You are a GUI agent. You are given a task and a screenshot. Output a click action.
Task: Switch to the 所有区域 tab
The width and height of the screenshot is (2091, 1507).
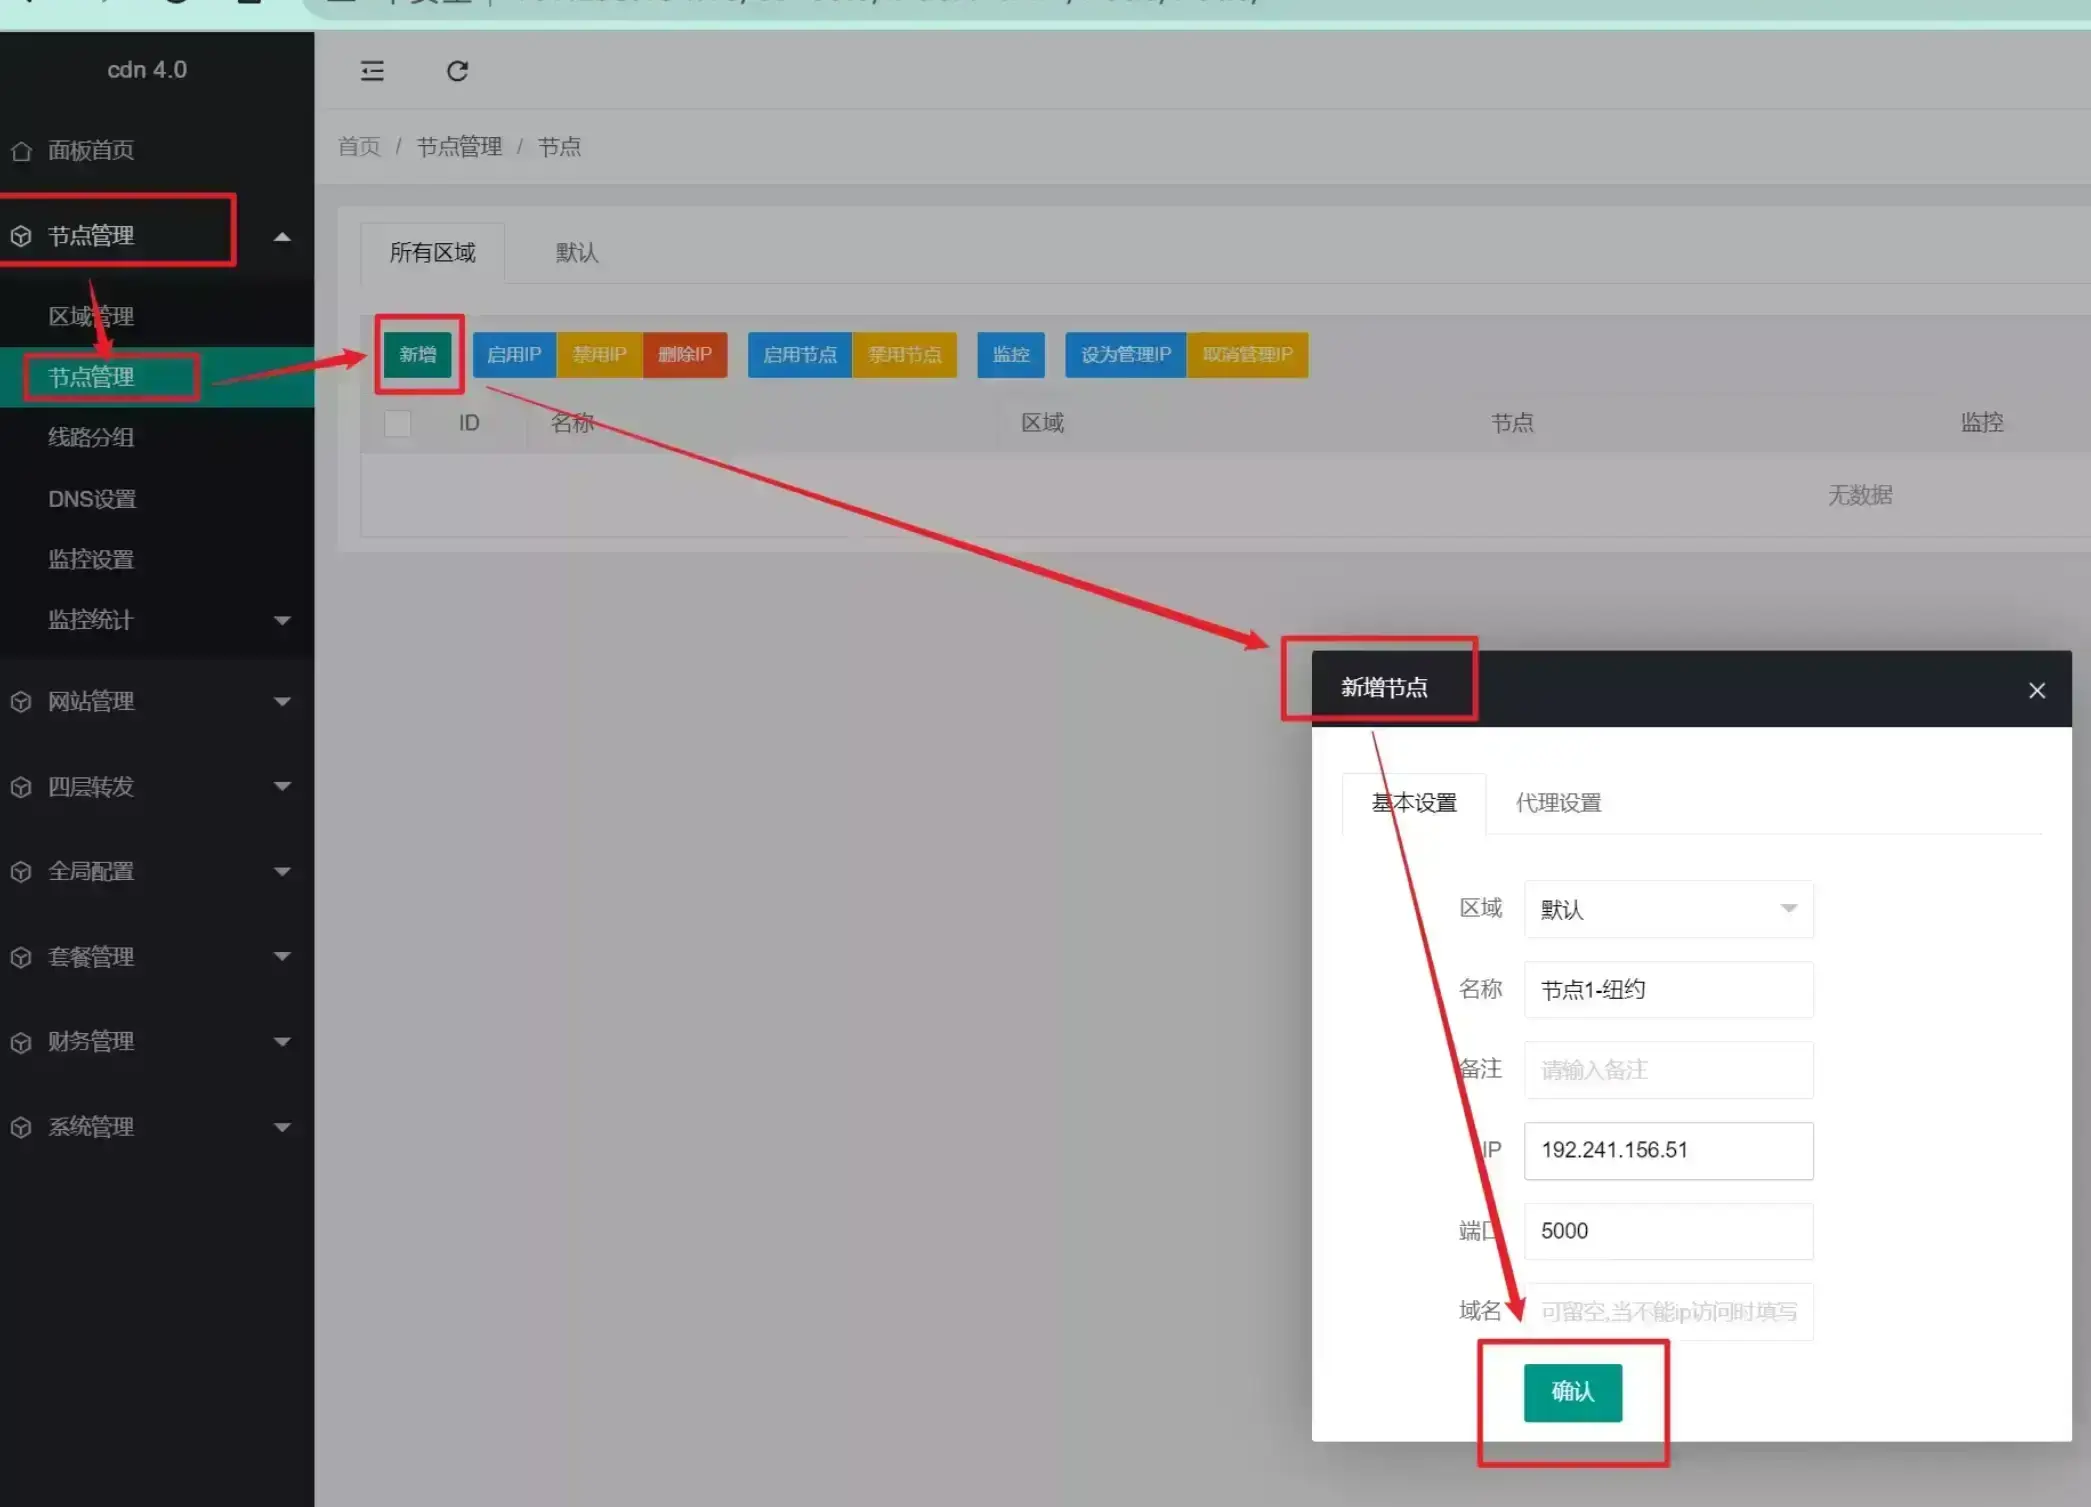pos(432,253)
